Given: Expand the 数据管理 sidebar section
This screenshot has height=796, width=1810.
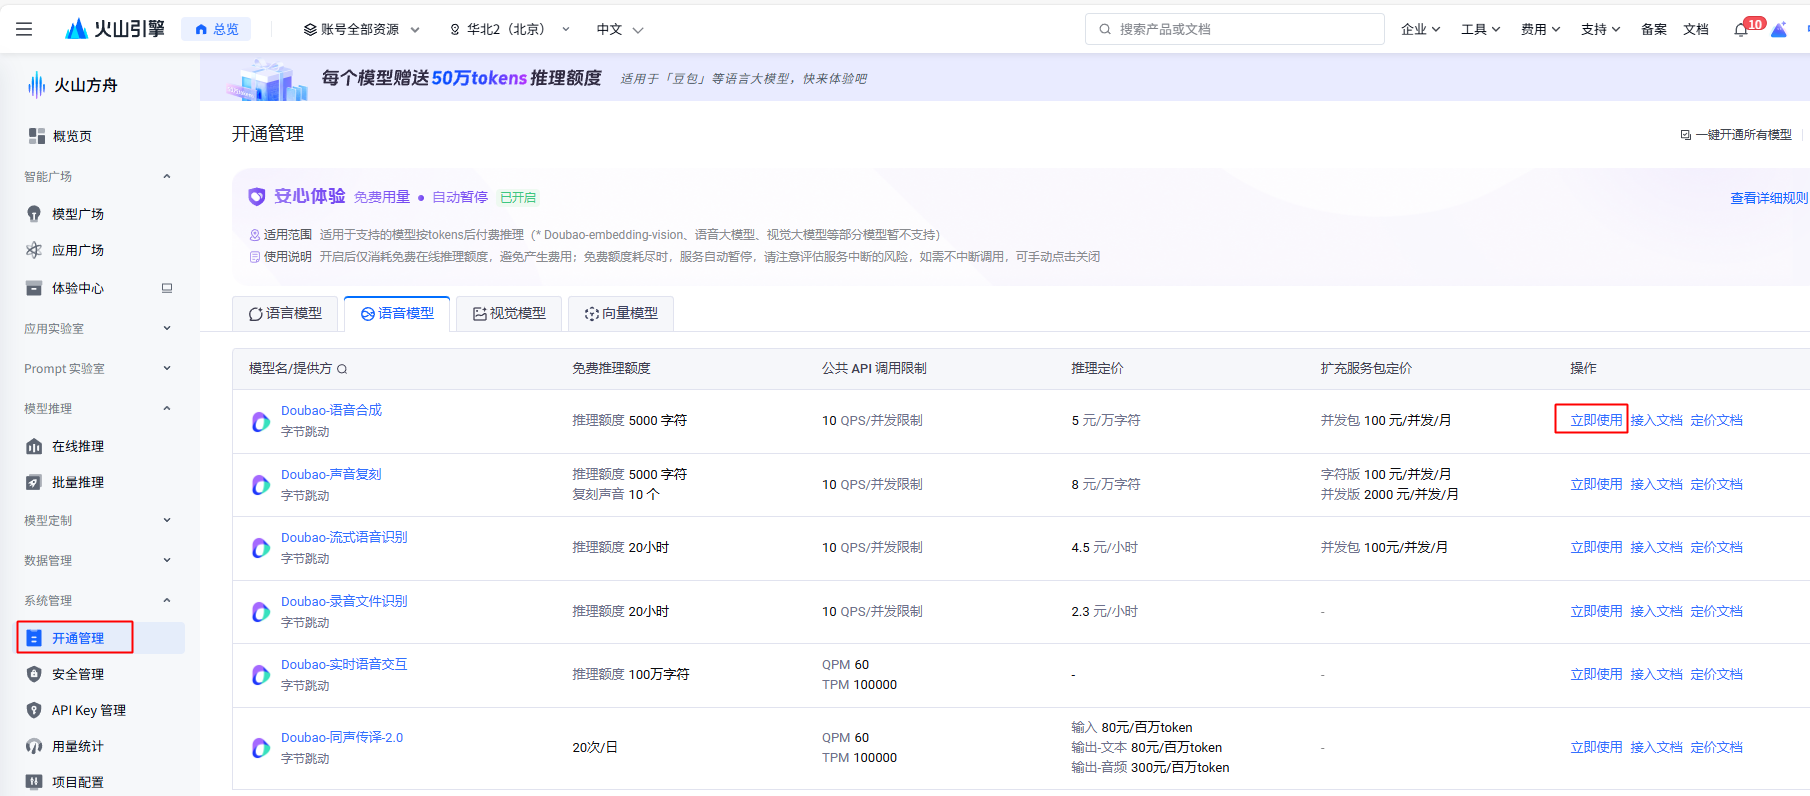Looking at the screenshot, I should click(167, 560).
